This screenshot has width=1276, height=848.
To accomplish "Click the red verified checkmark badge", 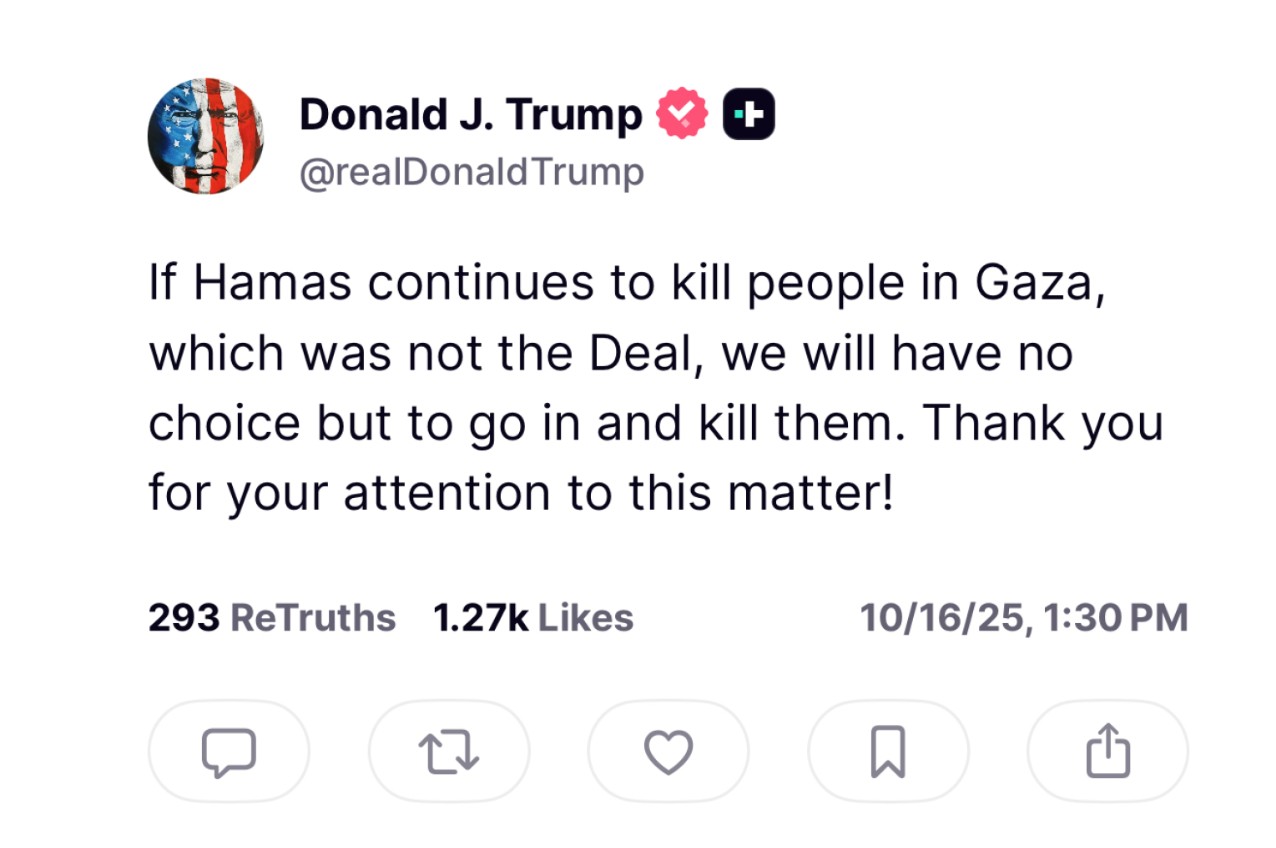I will coord(681,115).
